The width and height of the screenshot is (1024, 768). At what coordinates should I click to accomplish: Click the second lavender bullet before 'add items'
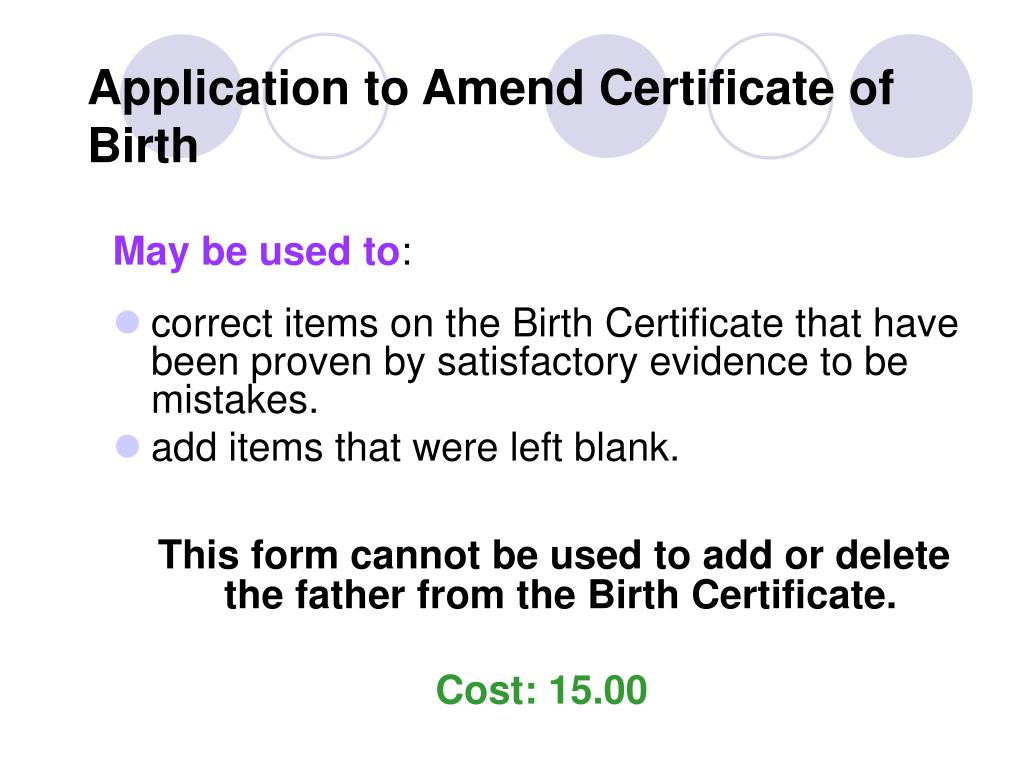coord(127,447)
